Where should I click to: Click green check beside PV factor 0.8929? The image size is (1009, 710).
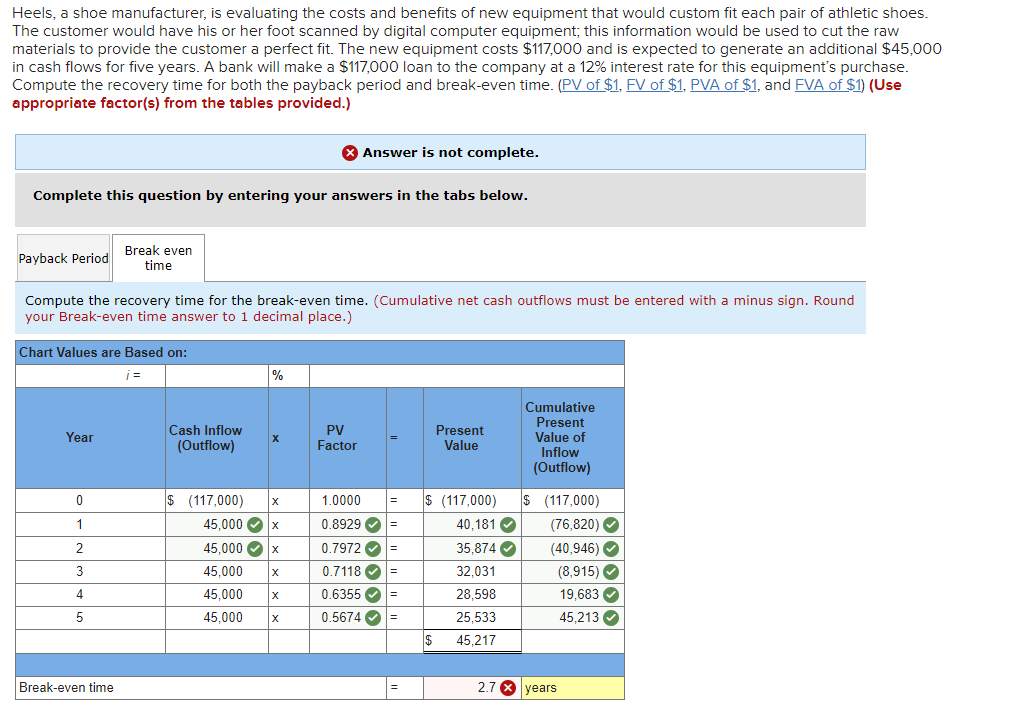tap(373, 525)
